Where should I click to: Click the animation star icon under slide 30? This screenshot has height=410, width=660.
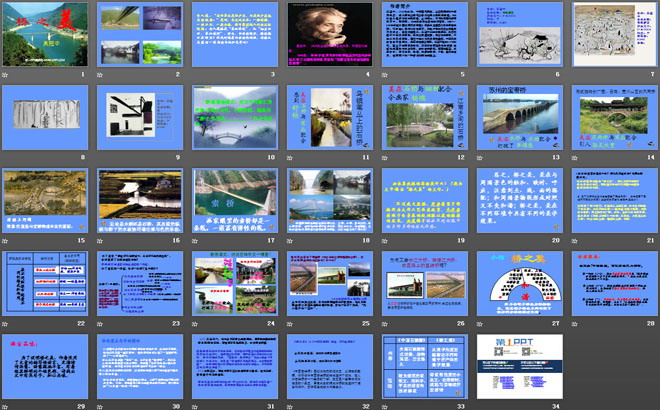point(100,407)
